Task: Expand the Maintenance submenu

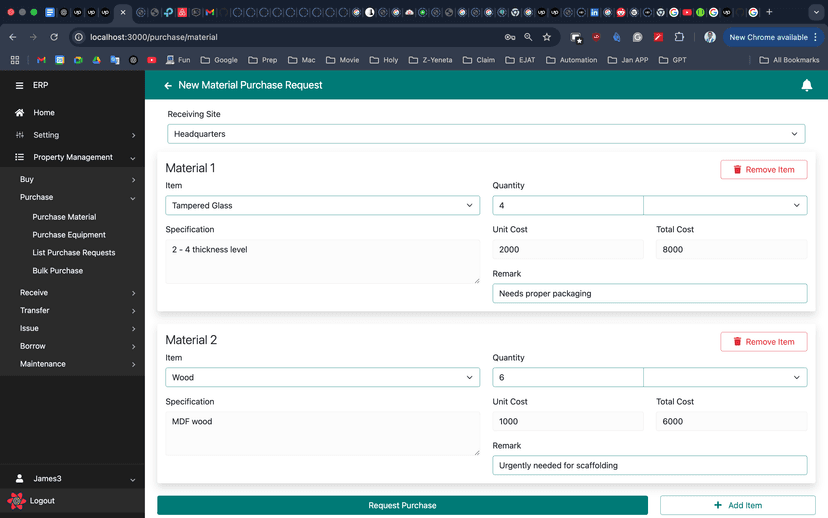Action: (x=72, y=364)
